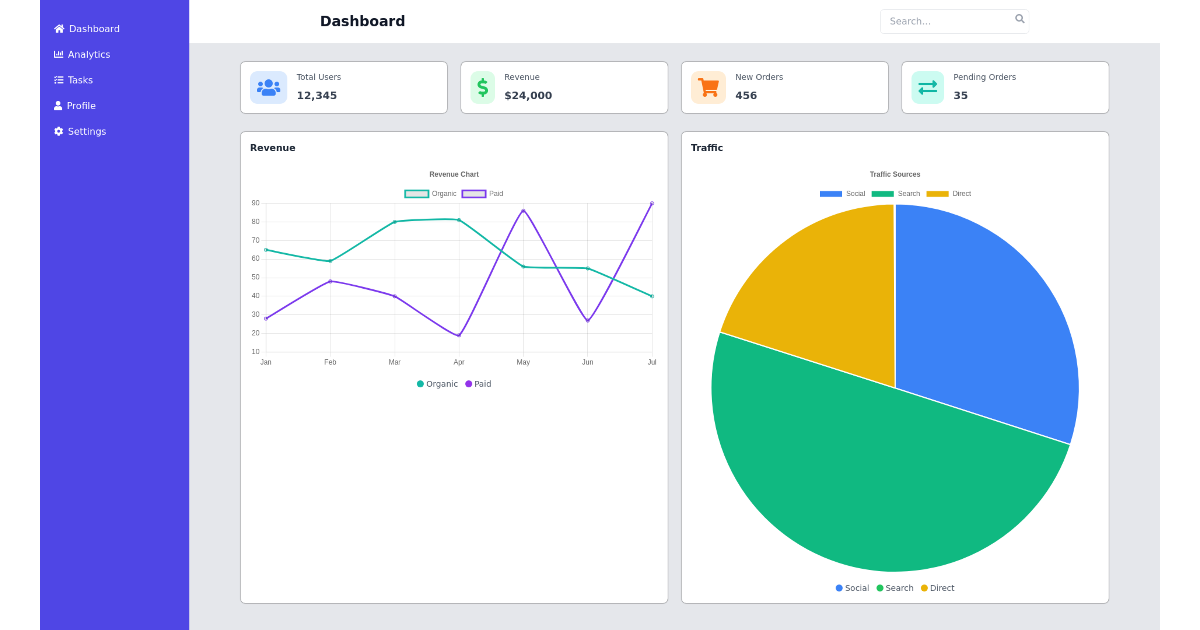Select the Dashboard home icon

60,29
